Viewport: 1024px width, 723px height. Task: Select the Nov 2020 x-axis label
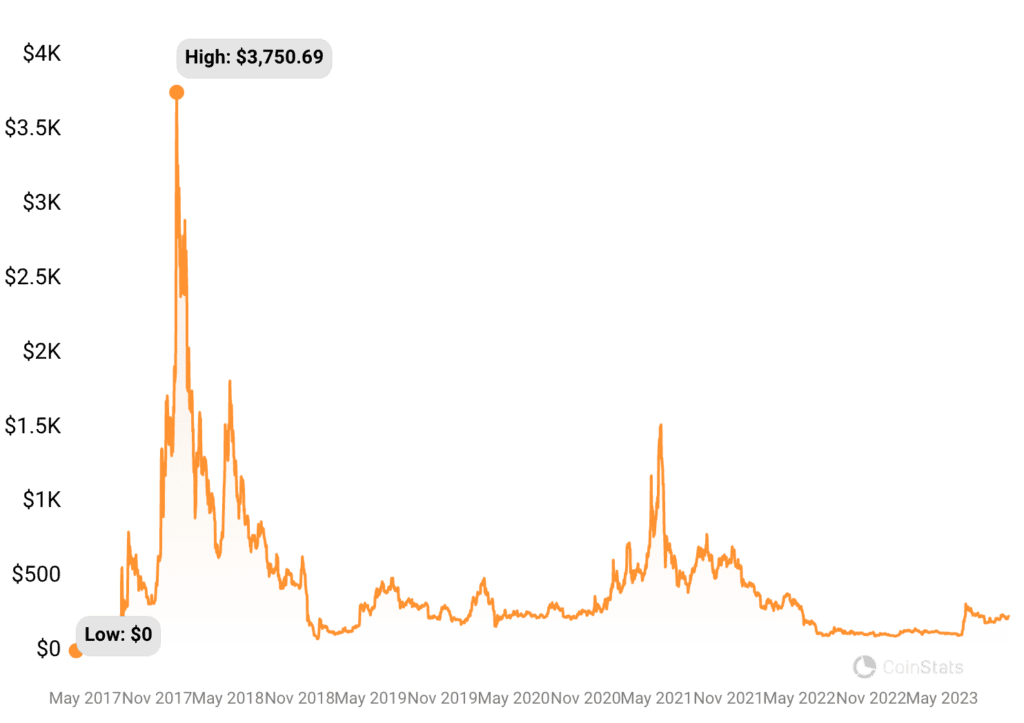point(585,698)
